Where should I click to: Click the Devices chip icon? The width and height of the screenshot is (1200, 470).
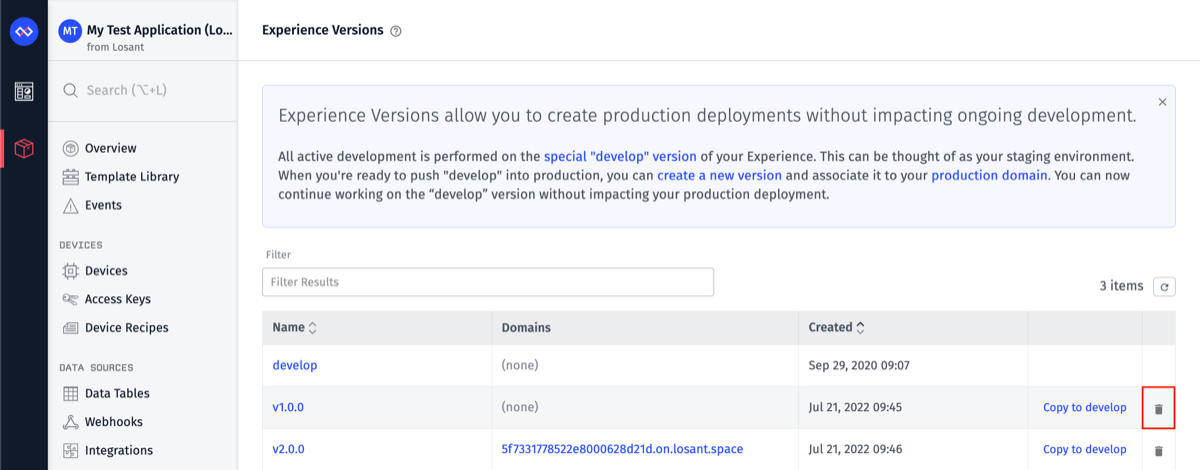[71, 271]
